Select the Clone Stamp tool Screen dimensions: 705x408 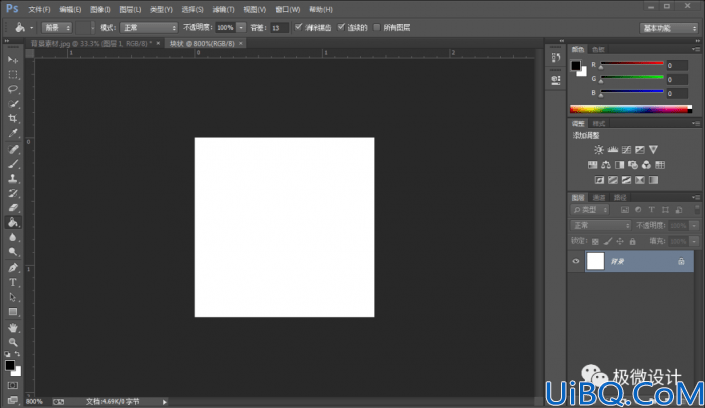pyautogui.click(x=13, y=179)
